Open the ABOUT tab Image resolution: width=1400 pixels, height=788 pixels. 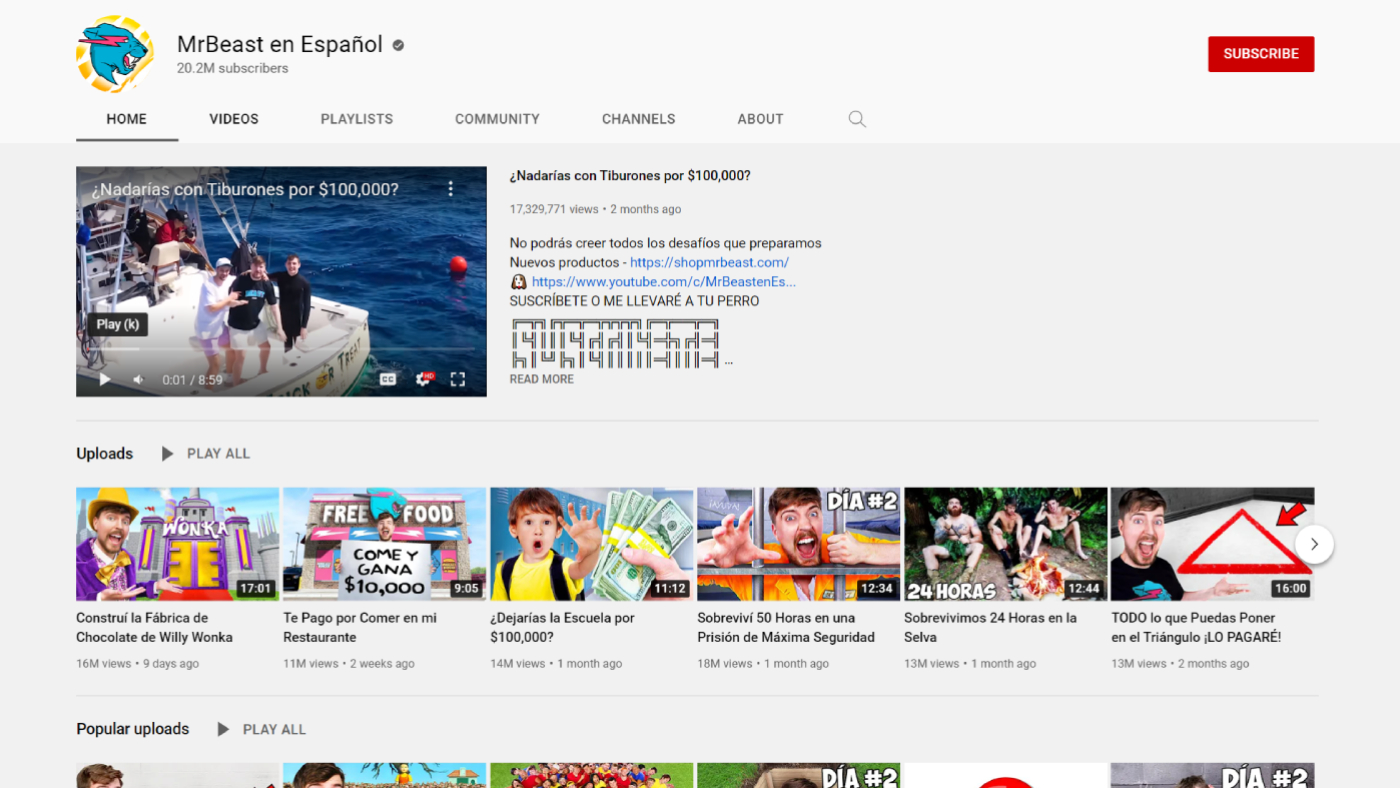click(x=760, y=119)
